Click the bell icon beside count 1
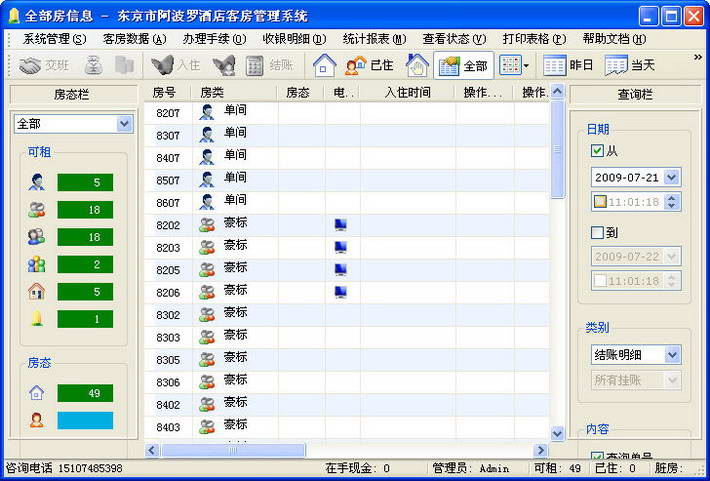710x481 pixels. (x=37, y=319)
